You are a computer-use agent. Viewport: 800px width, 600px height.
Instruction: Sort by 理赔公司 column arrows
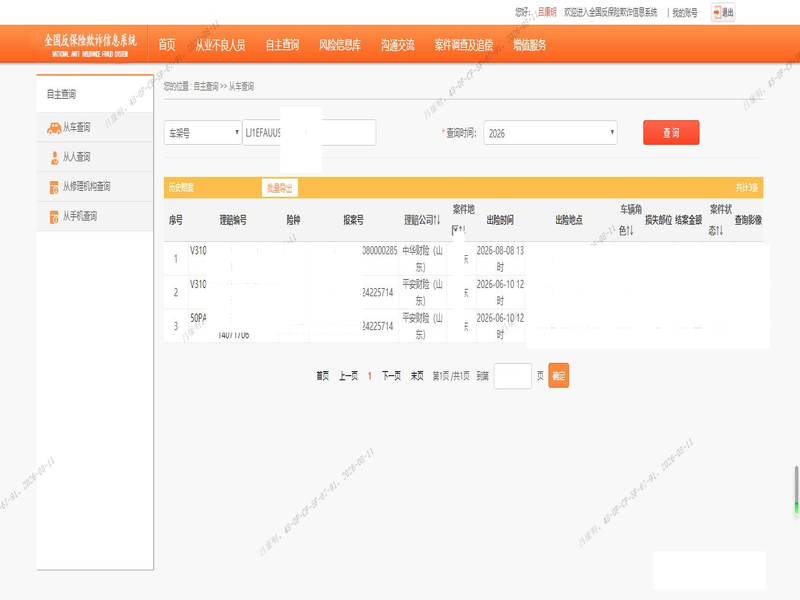pos(437,220)
